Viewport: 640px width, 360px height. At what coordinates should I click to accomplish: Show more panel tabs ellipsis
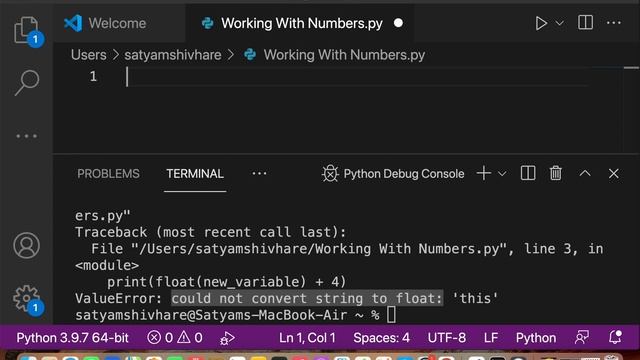(259, 174)
